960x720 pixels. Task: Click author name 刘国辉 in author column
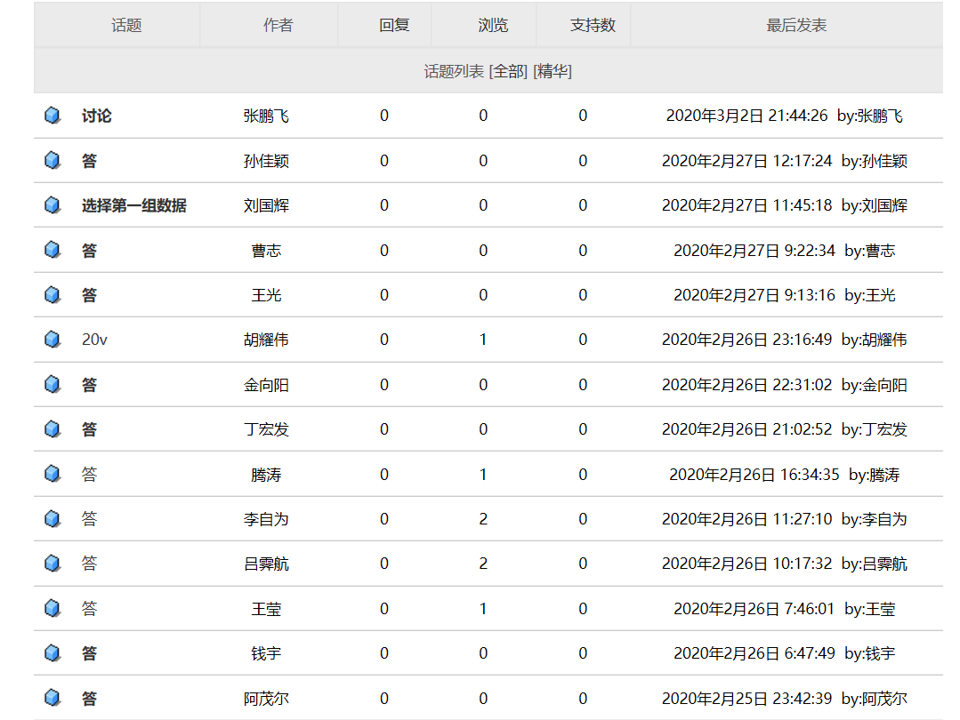click(266, 206)
